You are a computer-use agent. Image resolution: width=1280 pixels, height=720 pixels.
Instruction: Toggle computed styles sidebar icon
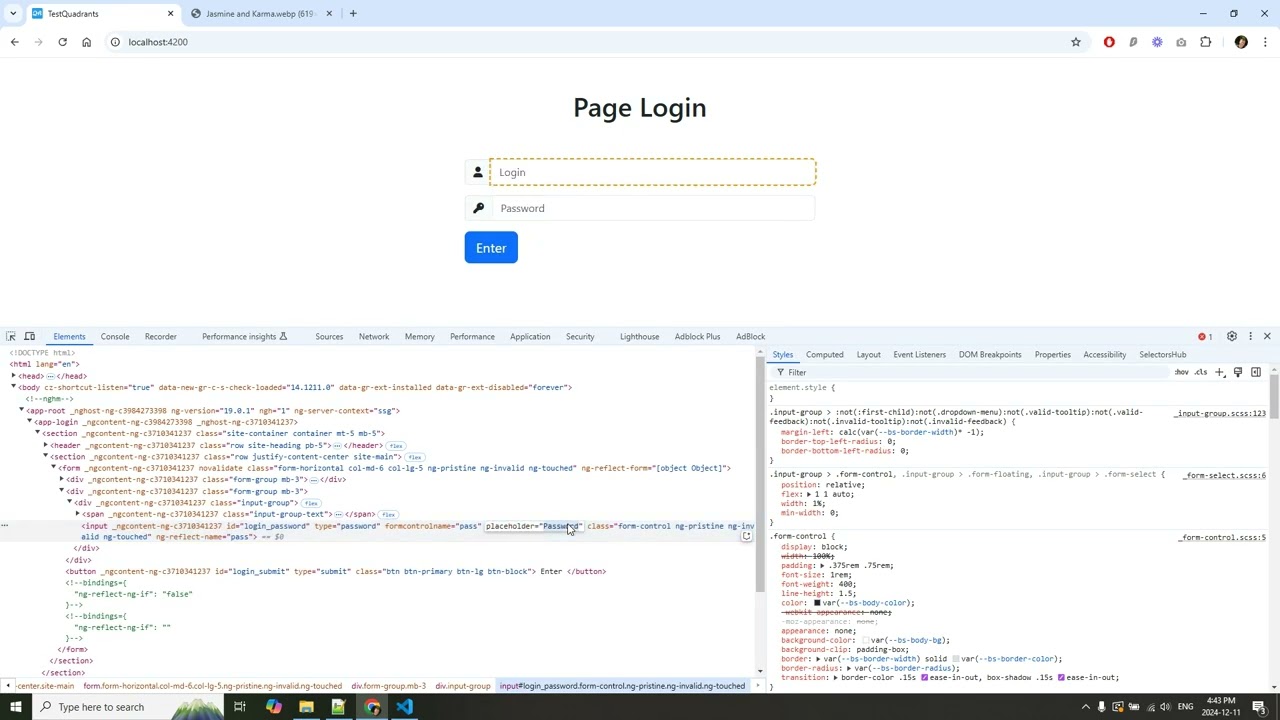pos(1256,372)
